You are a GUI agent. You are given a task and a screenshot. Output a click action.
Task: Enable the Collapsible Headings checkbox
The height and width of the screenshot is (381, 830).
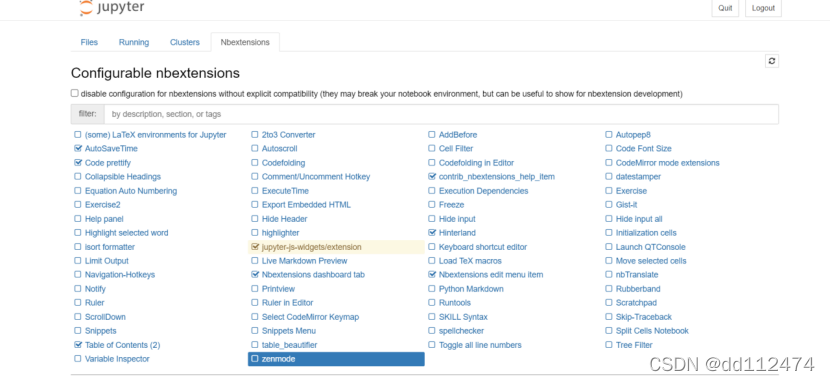point(78,177)
